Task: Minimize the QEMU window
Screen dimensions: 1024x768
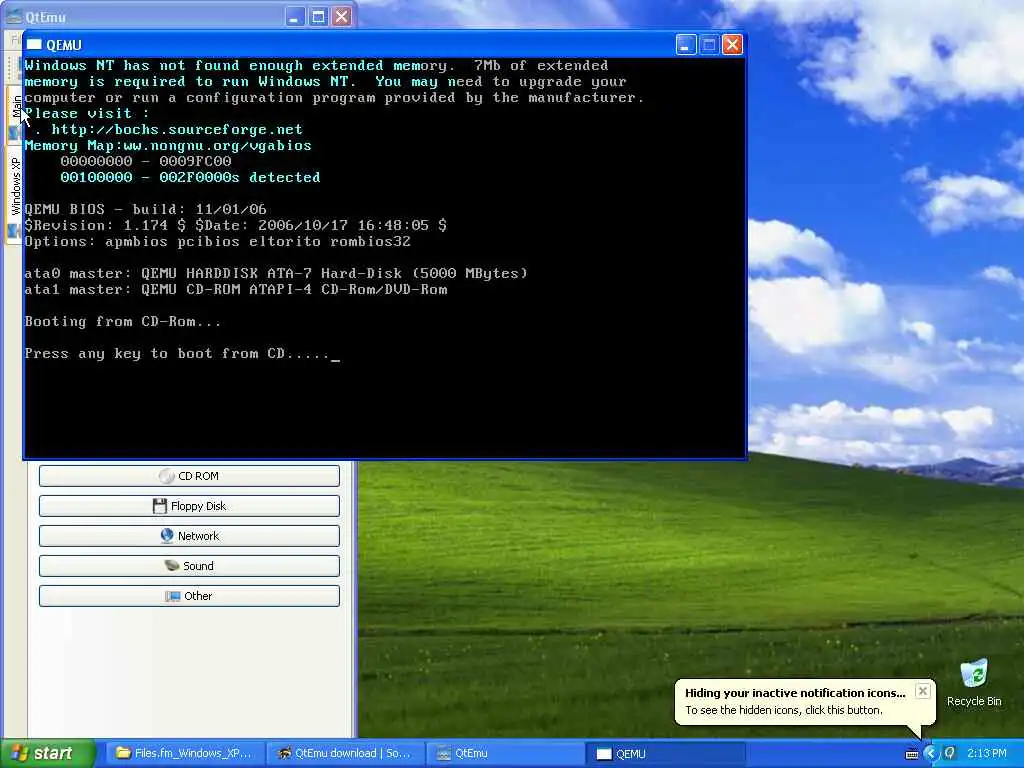Action: point(686,44)
